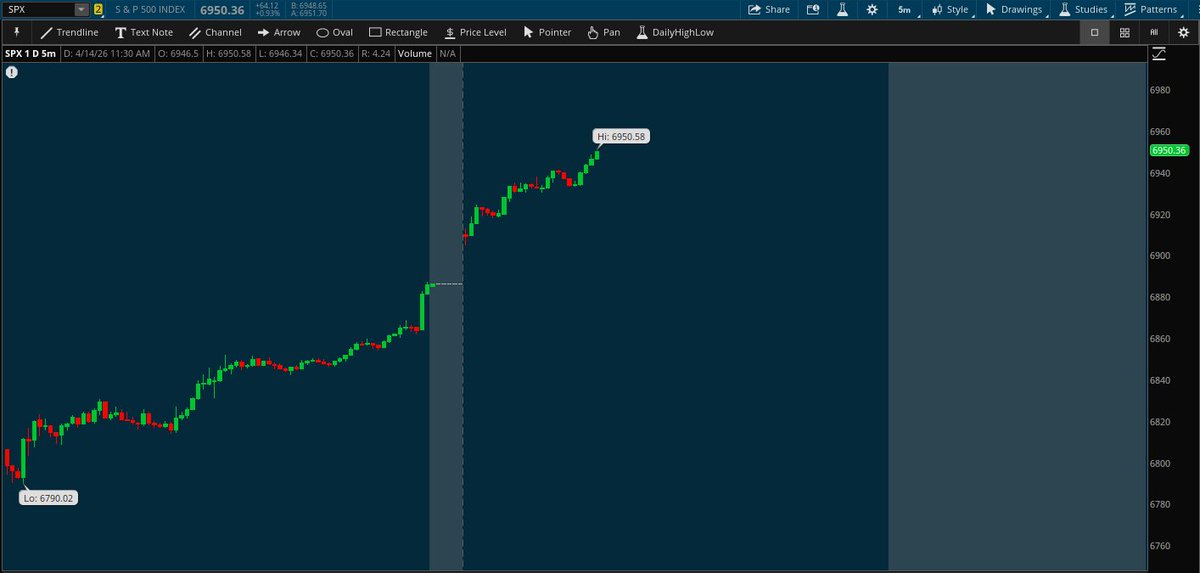Image resolution: width=1200 pixels, height=573 pixels.
Task: Select the Rectangle drawing tool
Action: pyautogui.click(x=398, y=32)
